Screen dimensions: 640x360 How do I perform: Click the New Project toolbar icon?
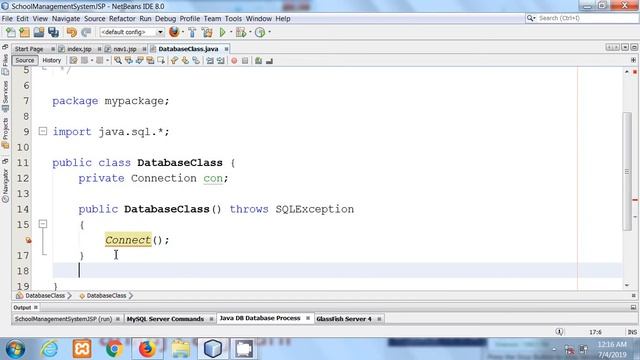click(24, 32)
